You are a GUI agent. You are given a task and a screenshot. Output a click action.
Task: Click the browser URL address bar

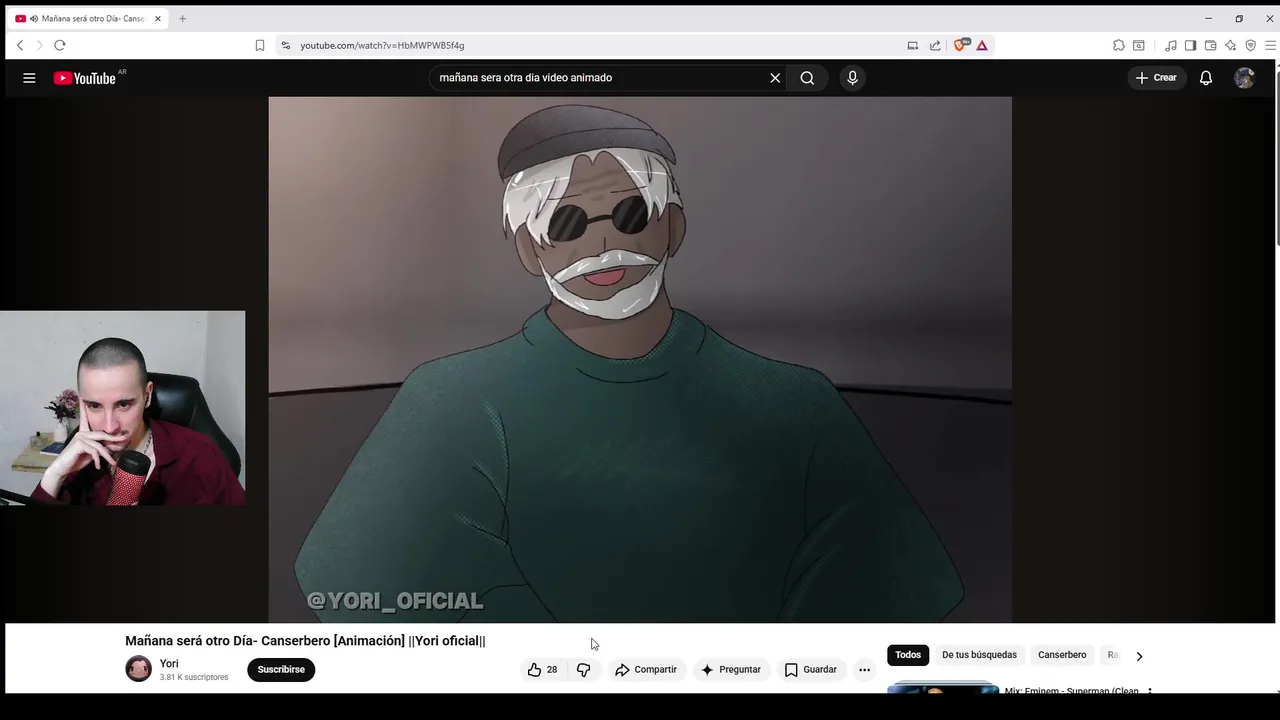[x=600, y=45]
